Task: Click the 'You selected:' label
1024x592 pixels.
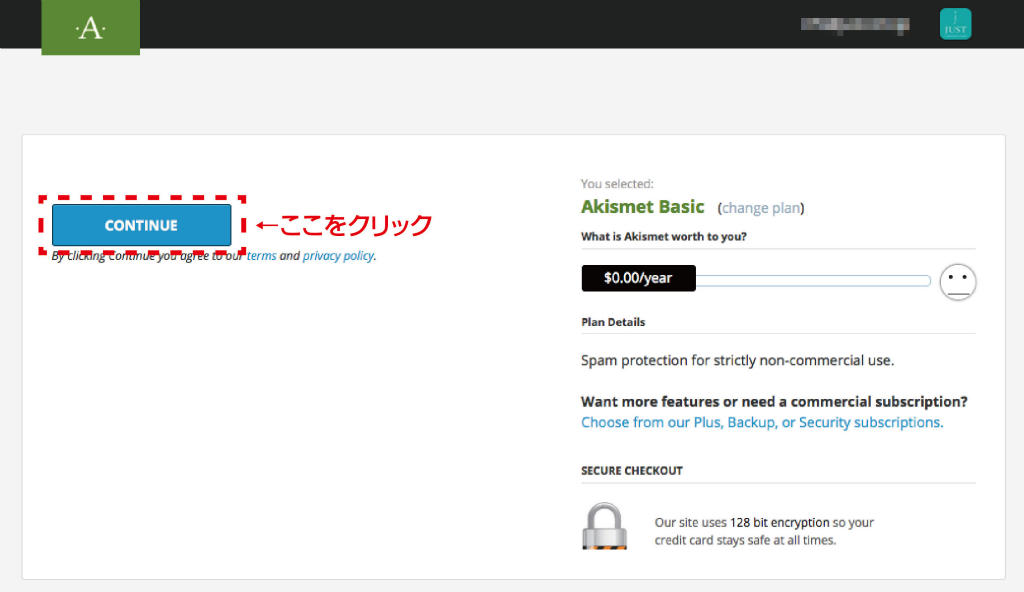Action: click(x=617, y=184)
